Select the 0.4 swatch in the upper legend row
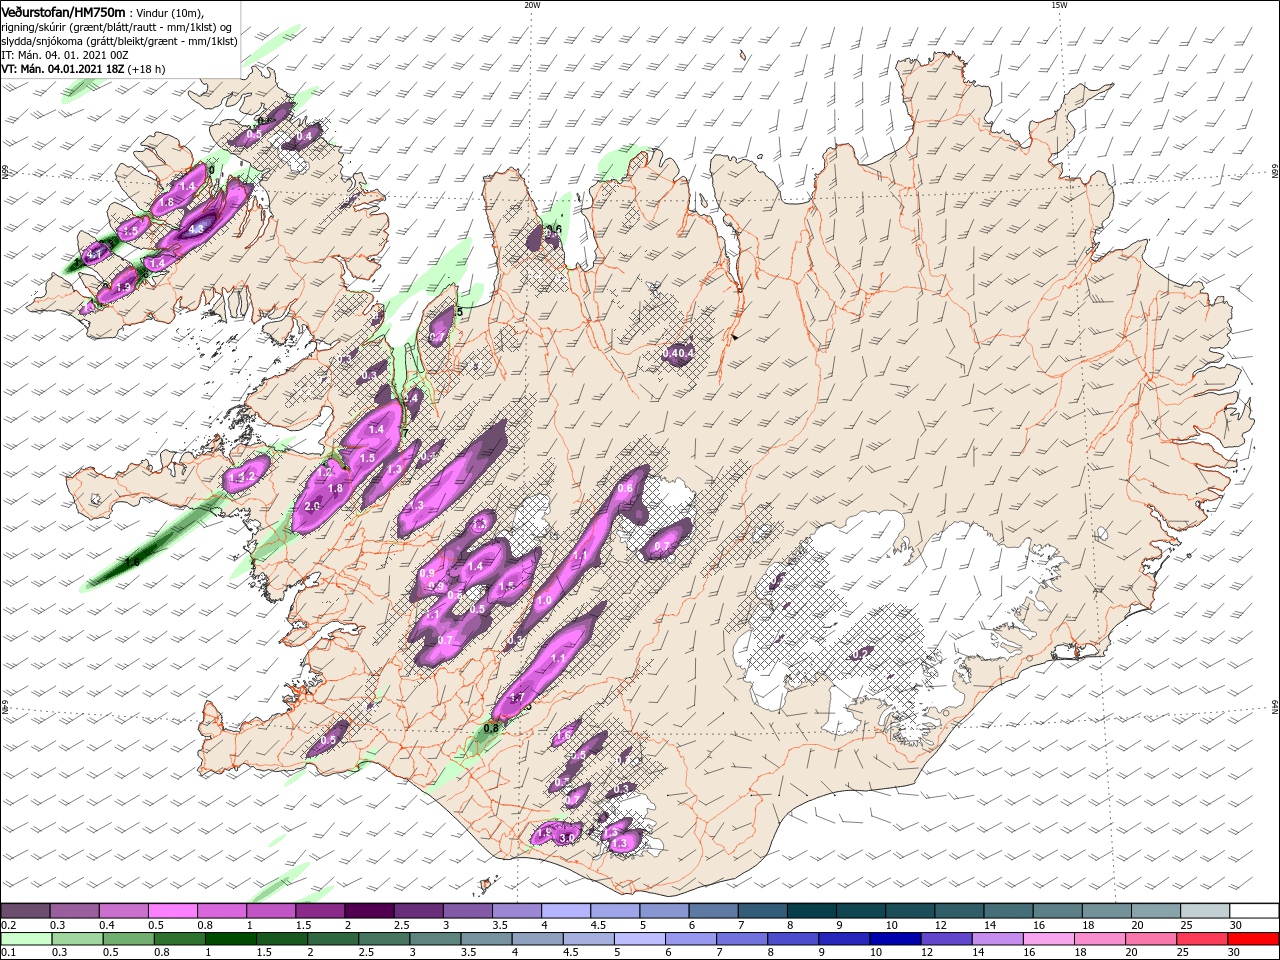The image size is (1280, 960). [123, 911]
